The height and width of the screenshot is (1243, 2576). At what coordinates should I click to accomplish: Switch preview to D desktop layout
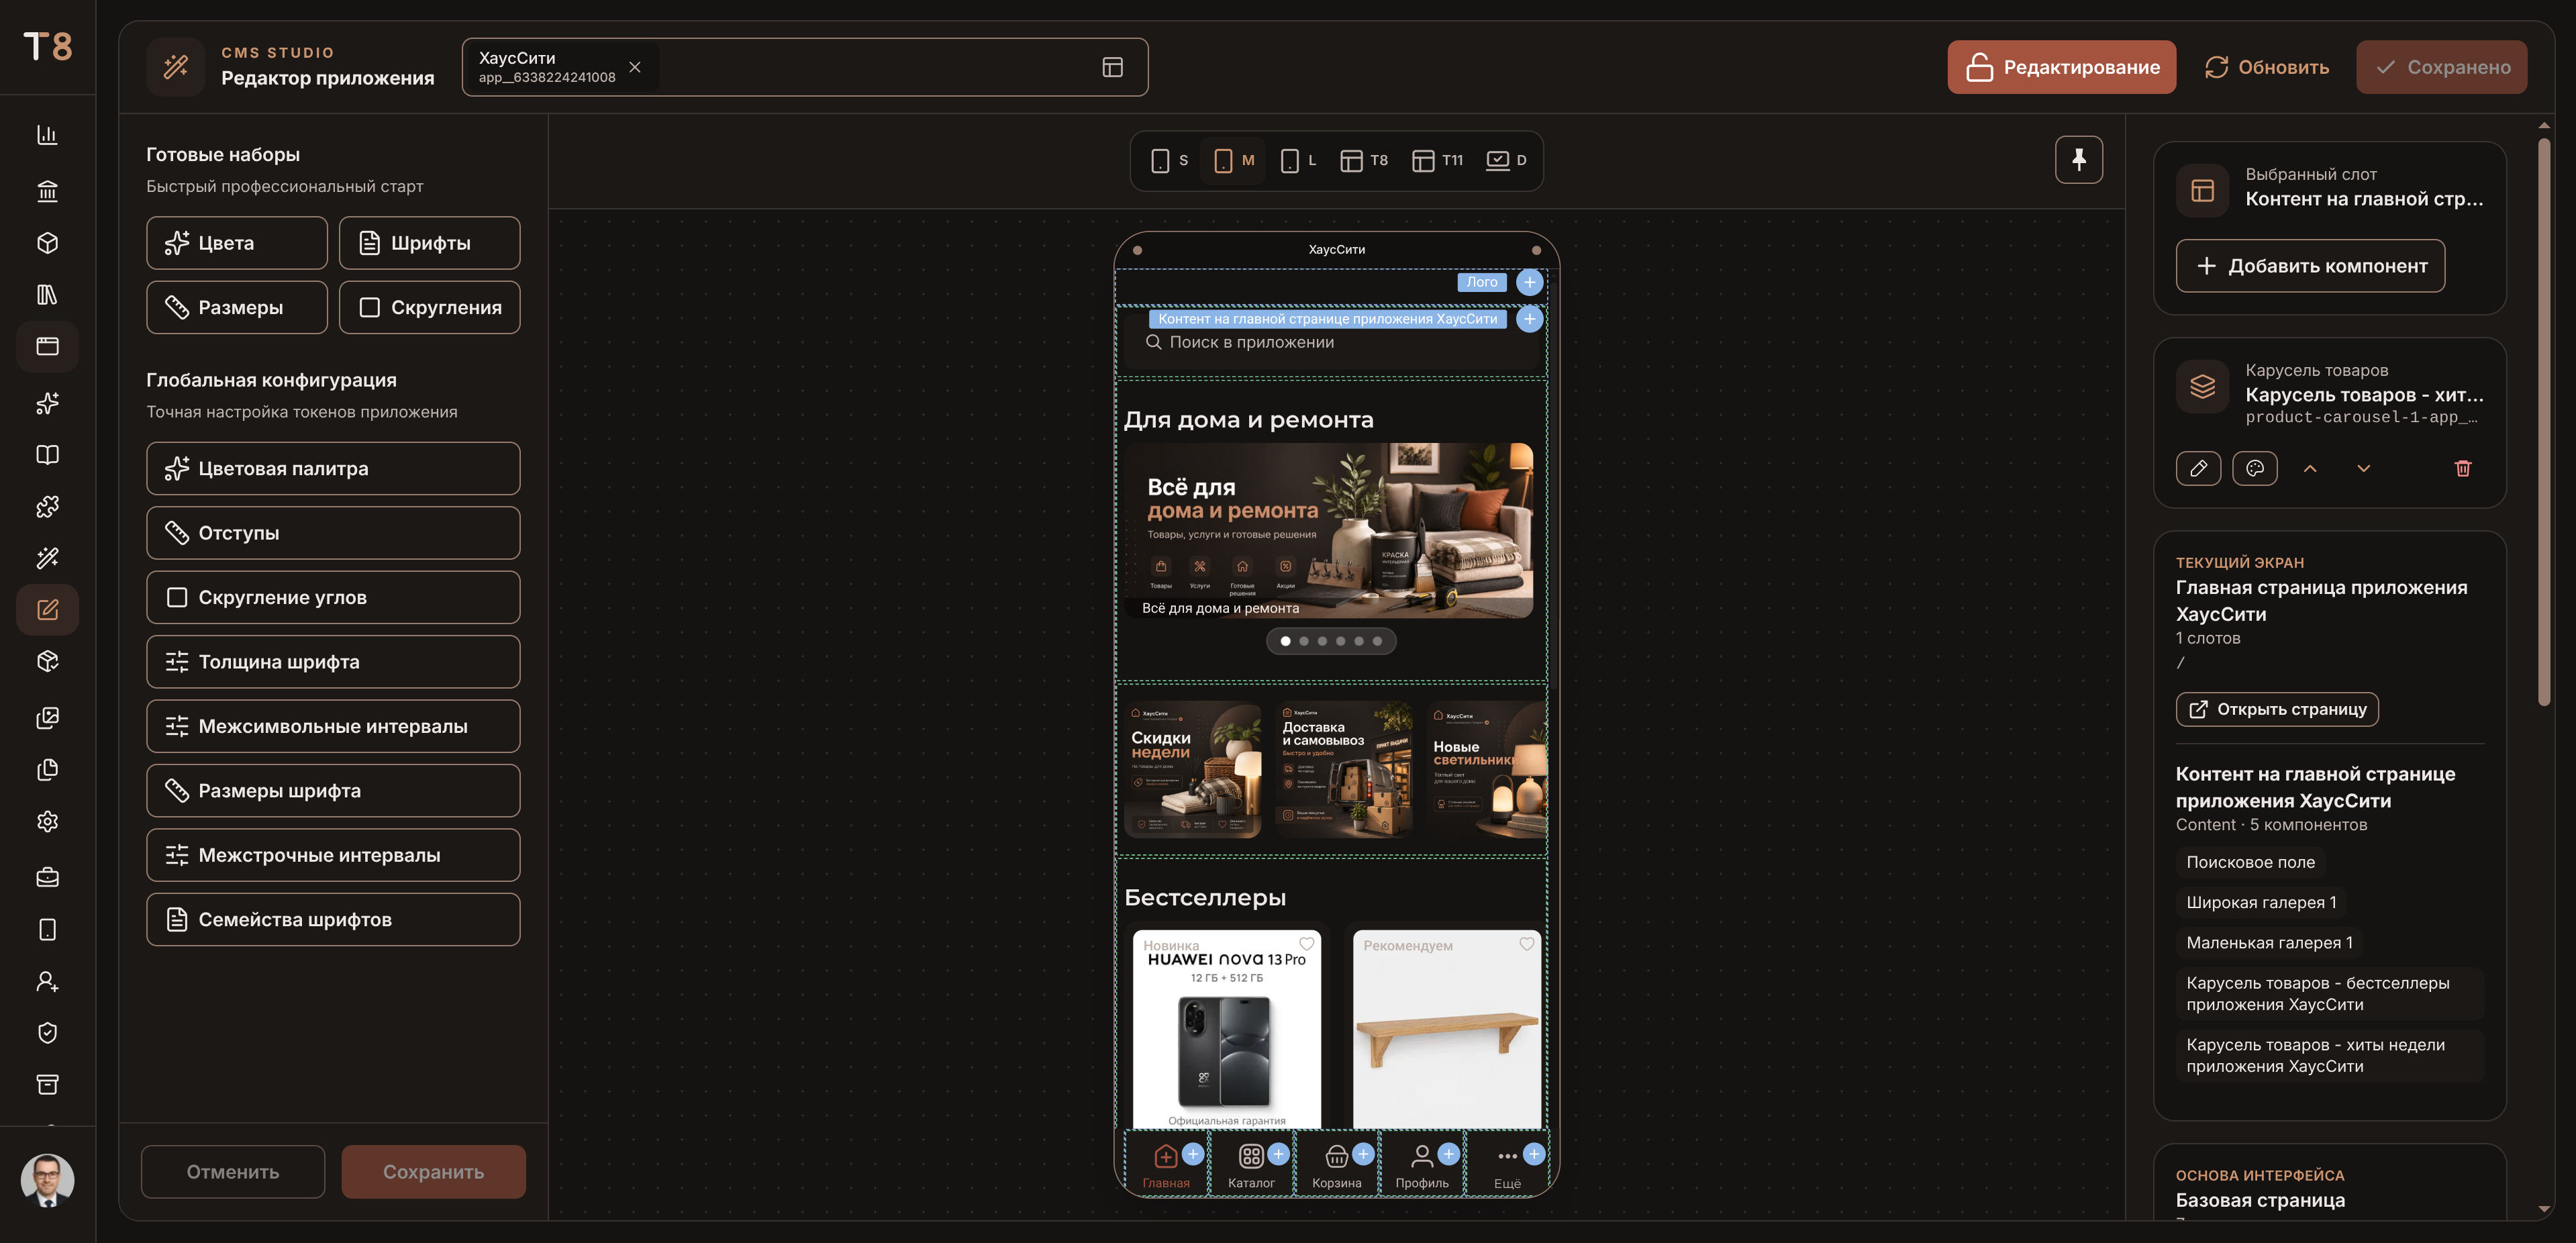(x=1506, y=160)
